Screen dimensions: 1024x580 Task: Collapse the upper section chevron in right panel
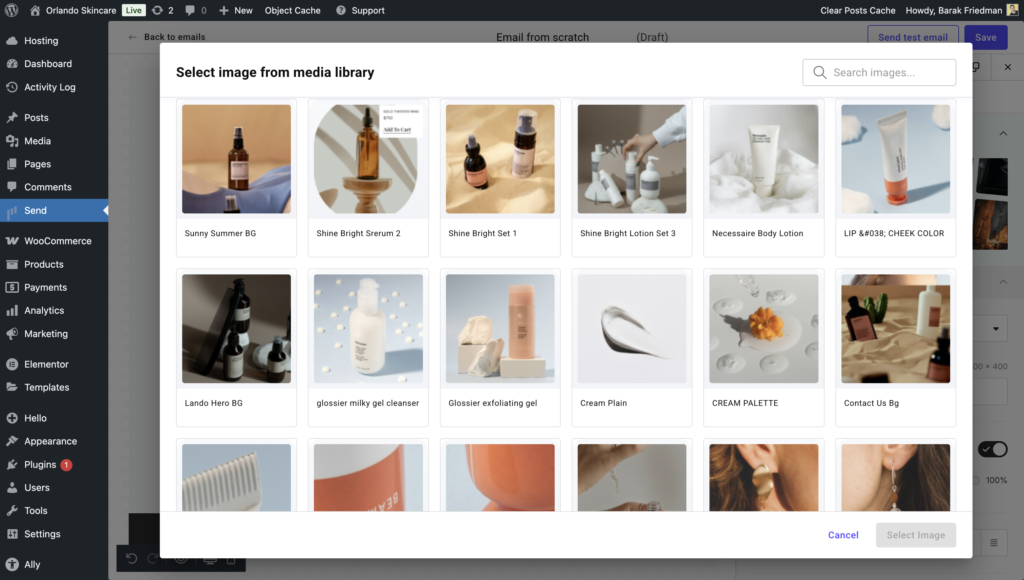1003,133
